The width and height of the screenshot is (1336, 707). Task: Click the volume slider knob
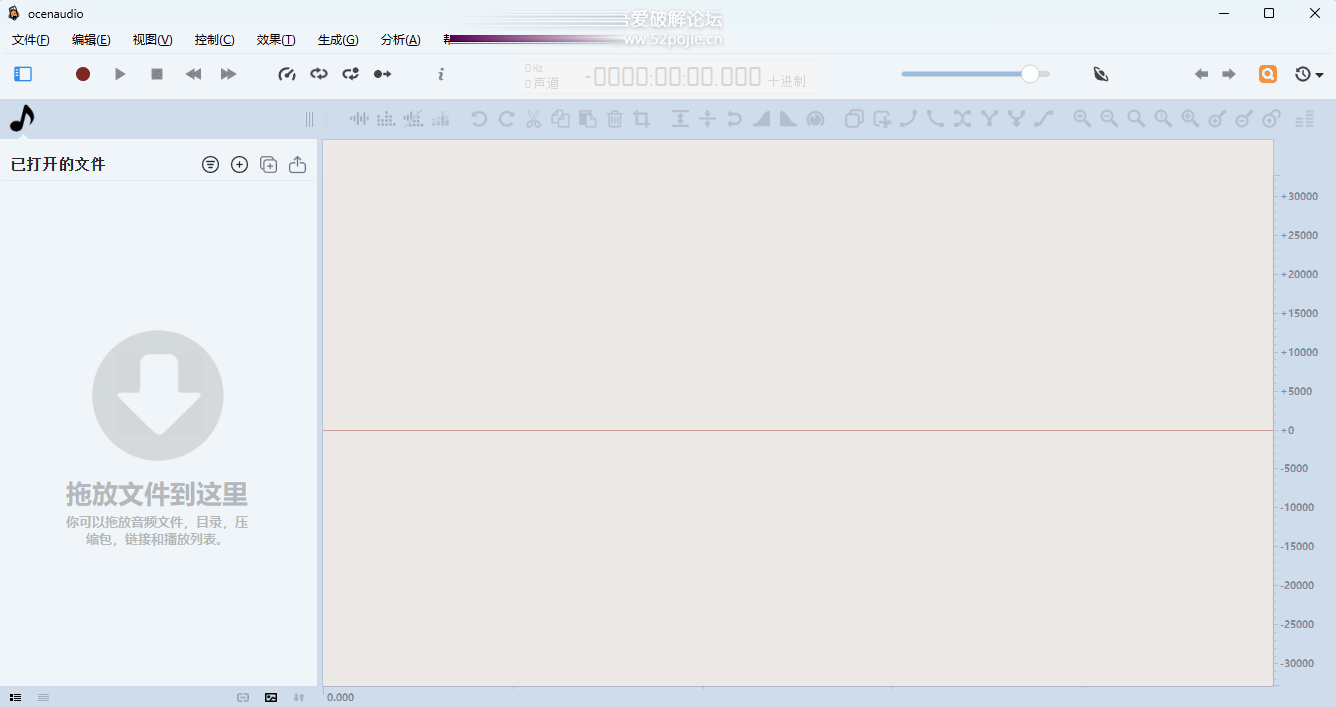pyautogui.click(x=1030, y=74)
